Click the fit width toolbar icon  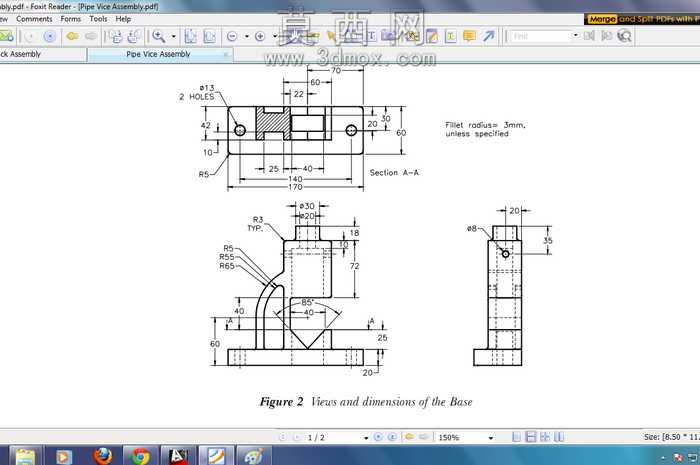[209, 36]
